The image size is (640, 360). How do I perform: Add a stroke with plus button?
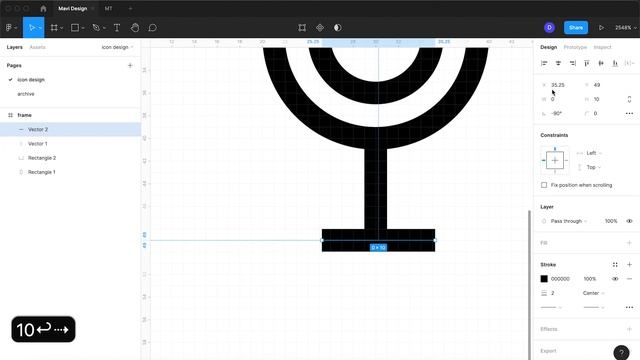[629, 264]
